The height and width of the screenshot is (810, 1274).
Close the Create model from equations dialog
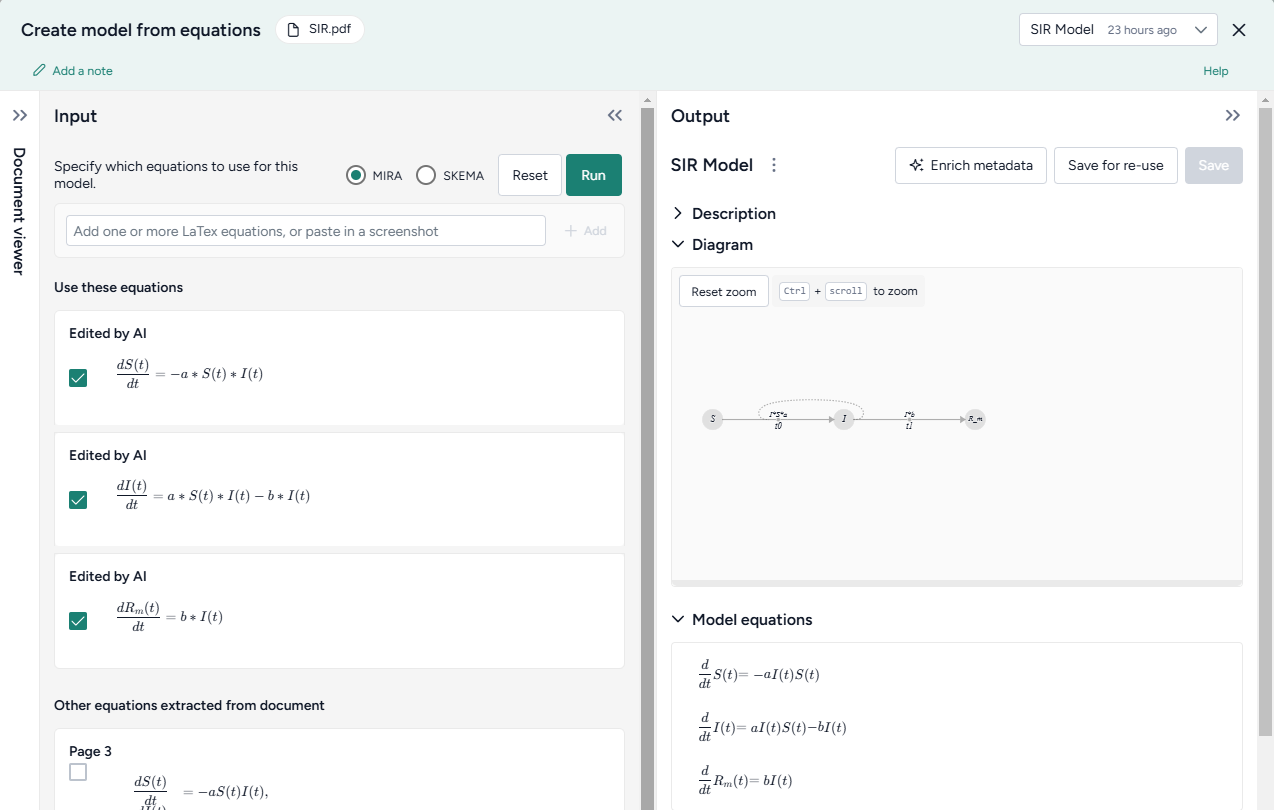pyautogui.click(x=1239, y=30)
